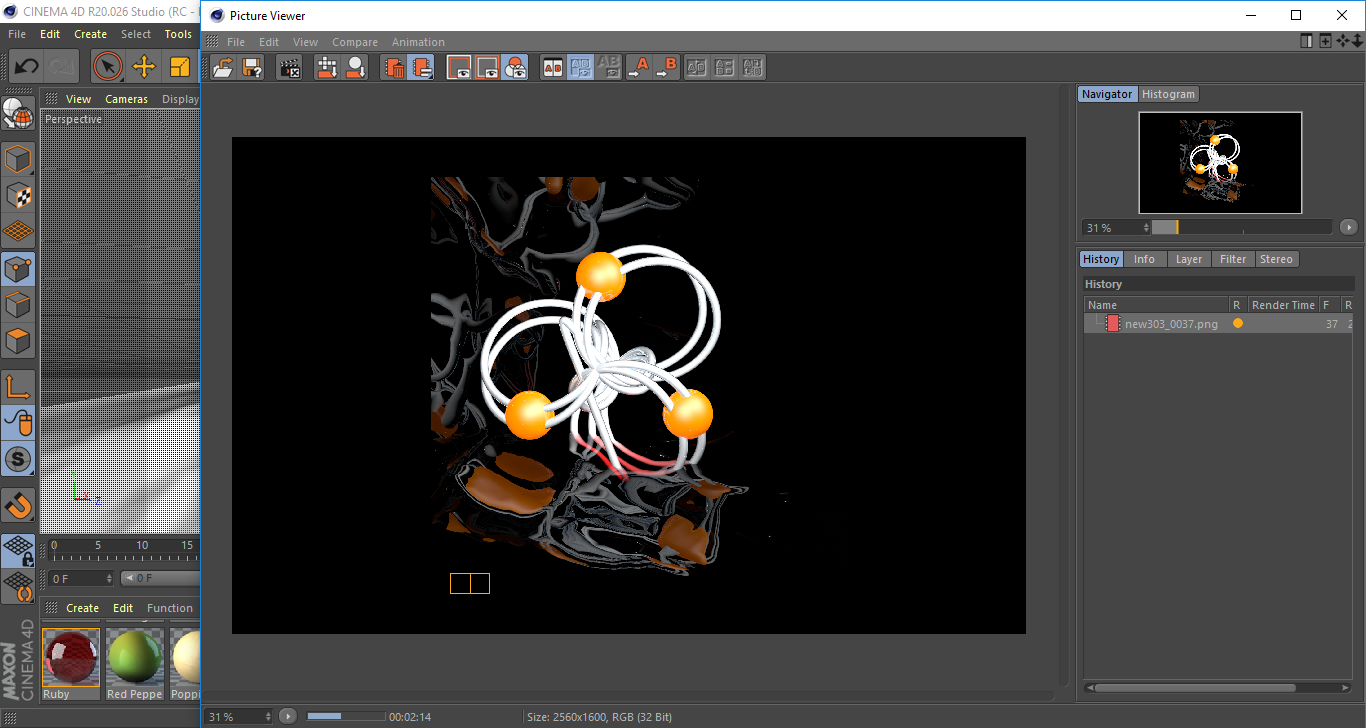Open Picture Viewer Edit menu
The width and height of the screenshot is (1366, 728).
(x=269, y=42)
